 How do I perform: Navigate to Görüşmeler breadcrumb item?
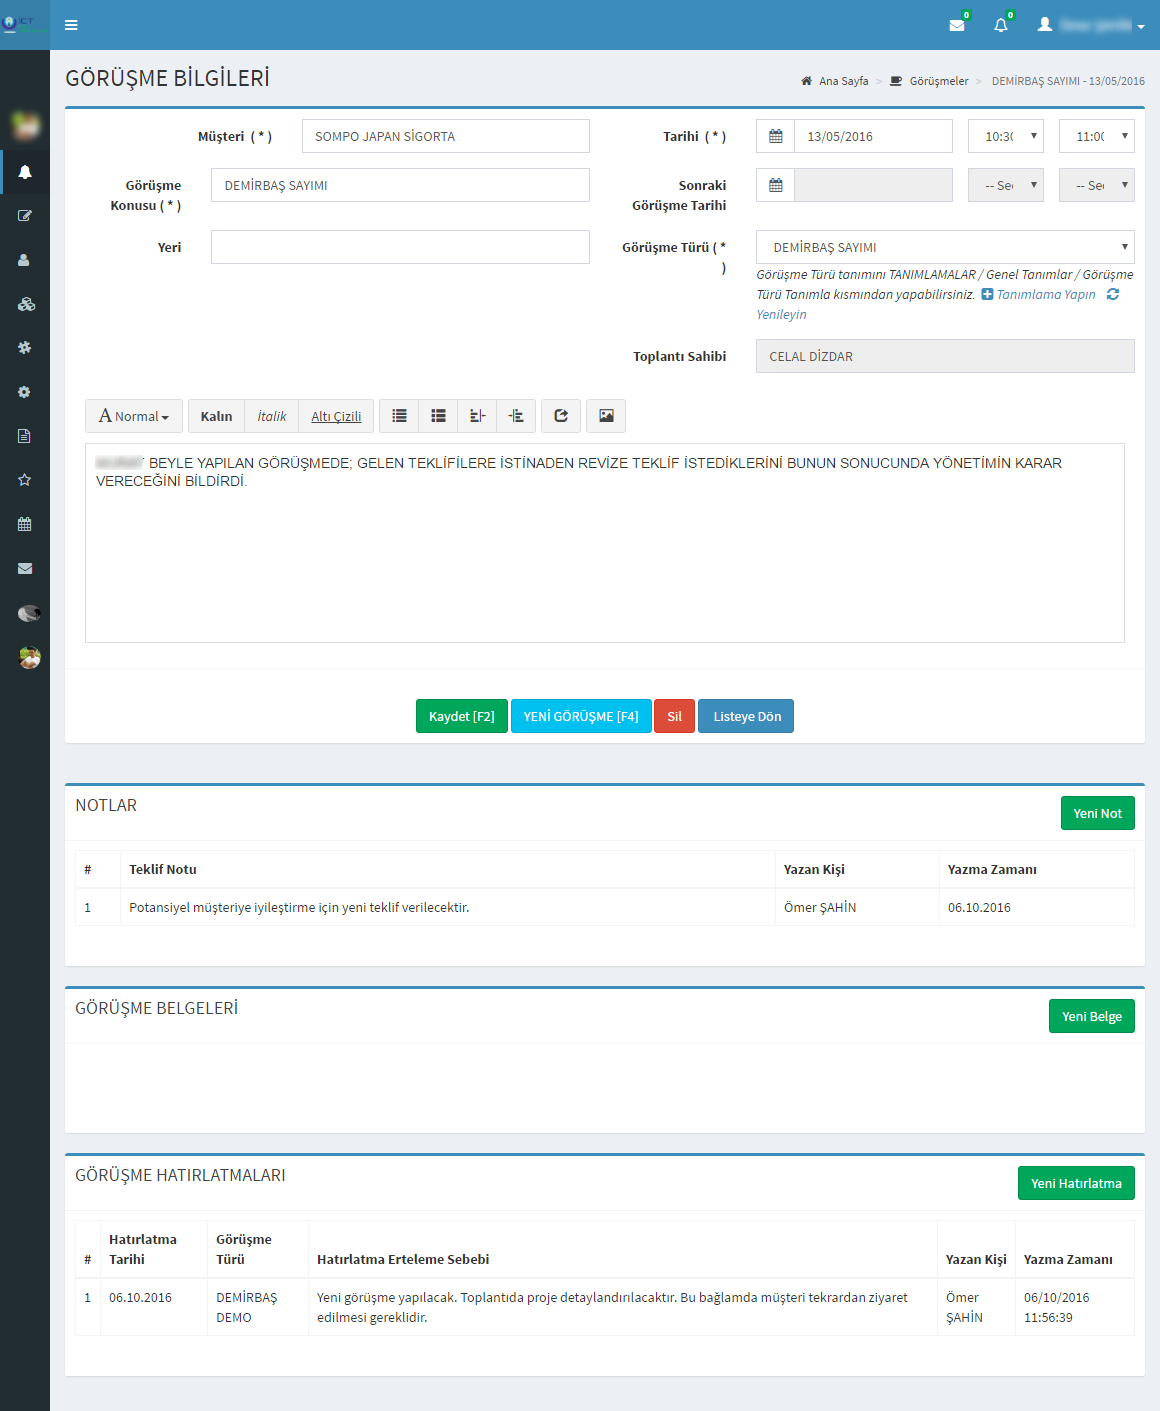point(938,81)
